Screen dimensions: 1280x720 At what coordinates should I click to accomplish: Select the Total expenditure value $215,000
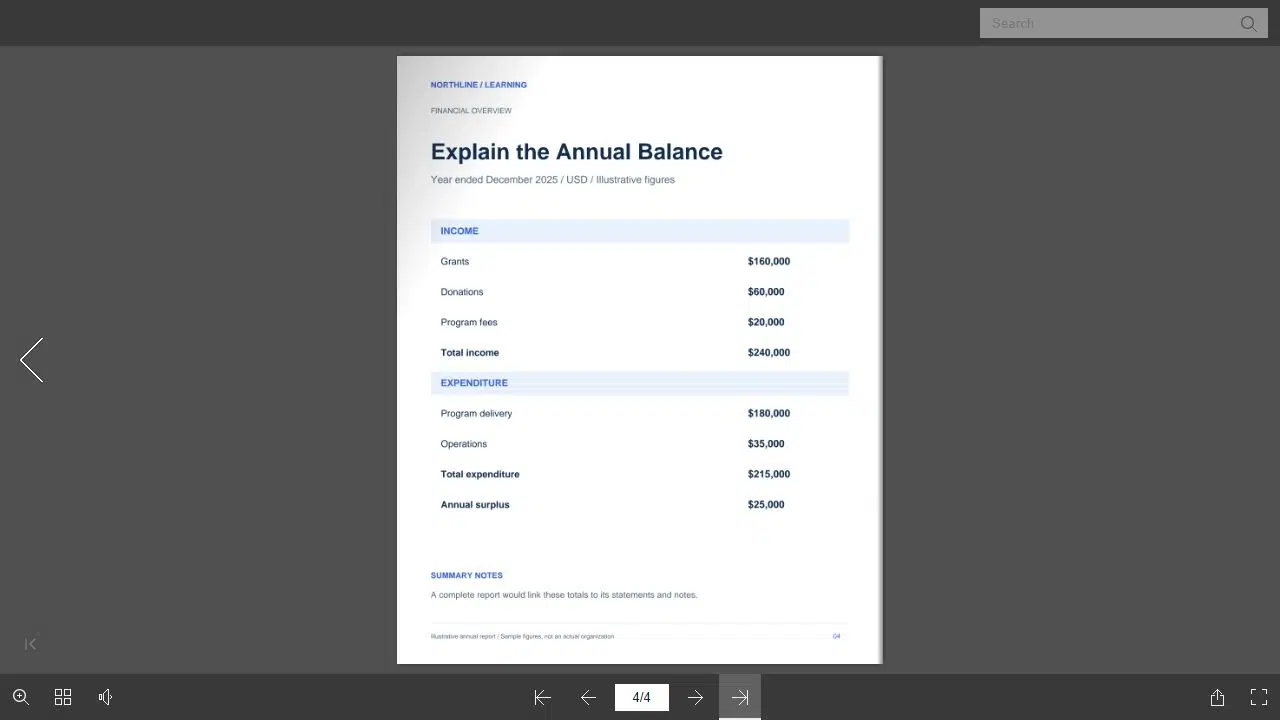coord(768,474)
